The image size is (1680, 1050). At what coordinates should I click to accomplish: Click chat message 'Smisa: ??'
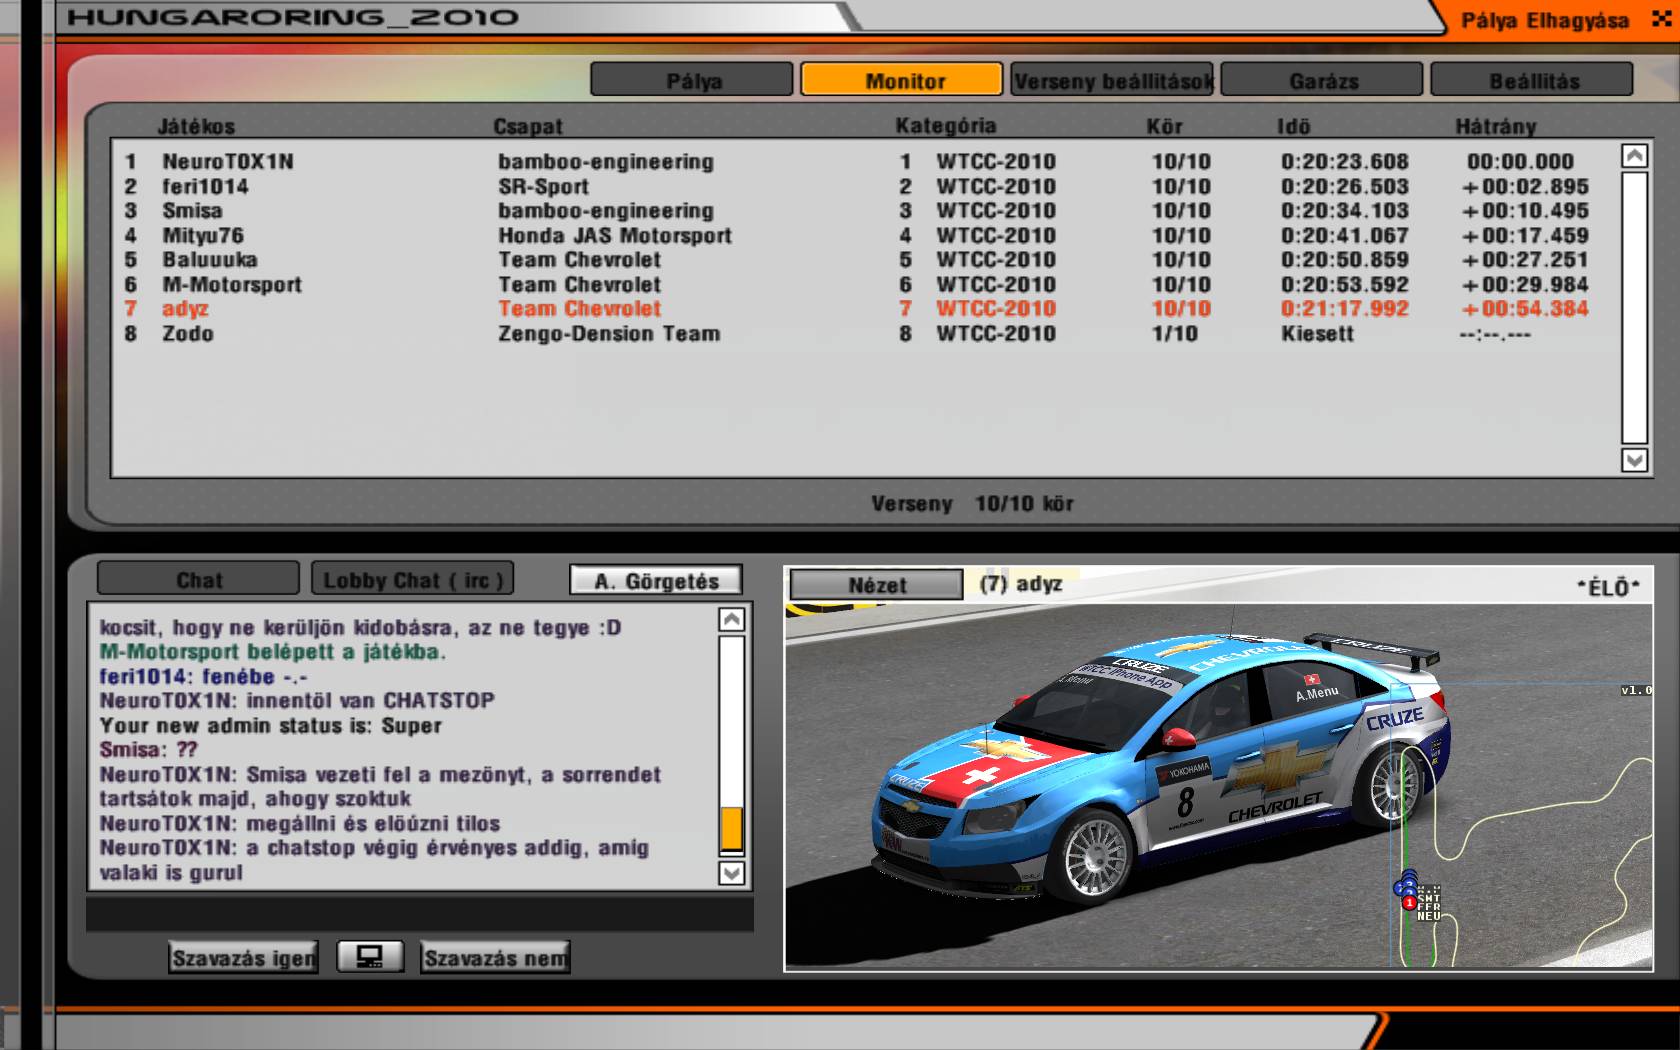coord(148,749)
